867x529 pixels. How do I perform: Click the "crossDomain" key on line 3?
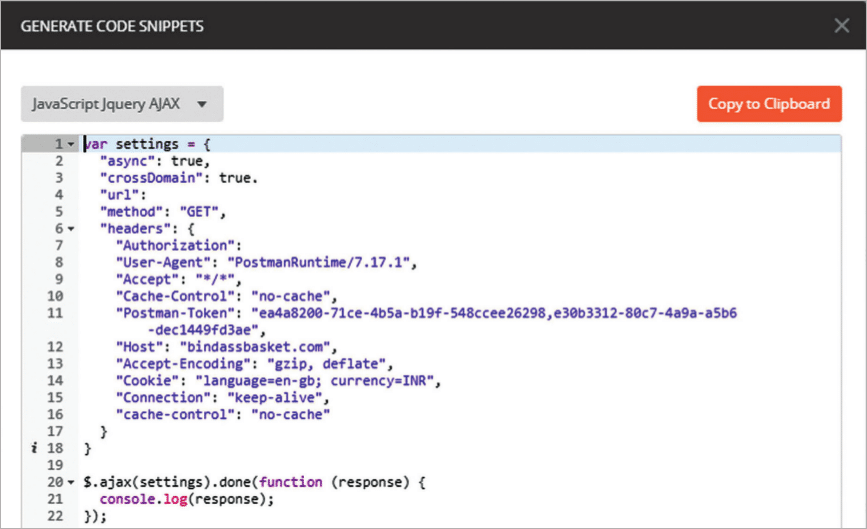pos(145,178)
